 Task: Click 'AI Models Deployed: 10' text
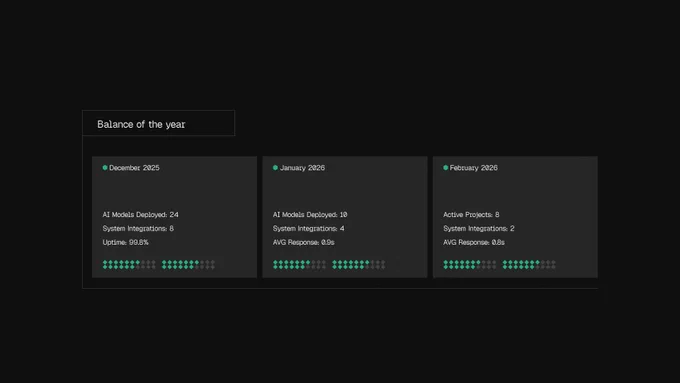(x=310, y=215)
